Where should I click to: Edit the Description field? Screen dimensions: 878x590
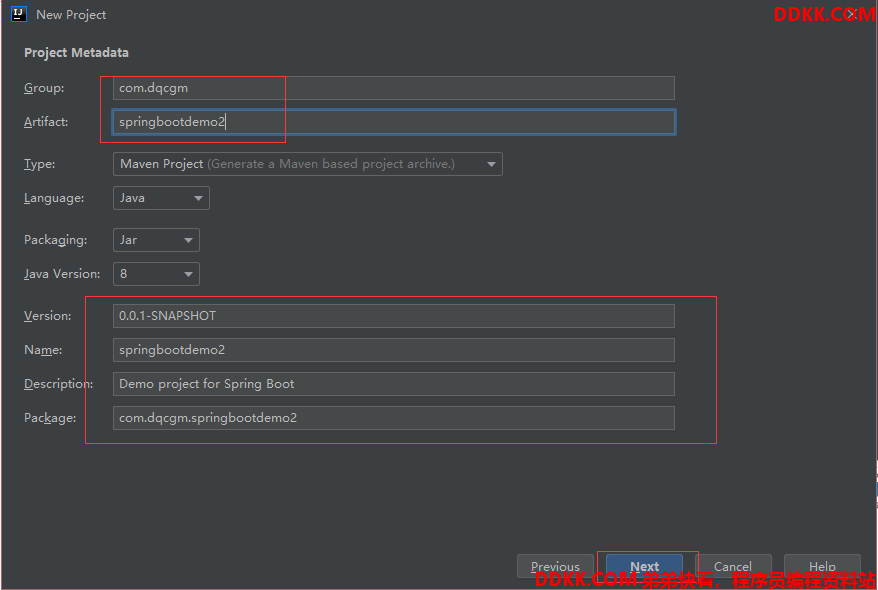pyautogui.click(x=394, y=384)
